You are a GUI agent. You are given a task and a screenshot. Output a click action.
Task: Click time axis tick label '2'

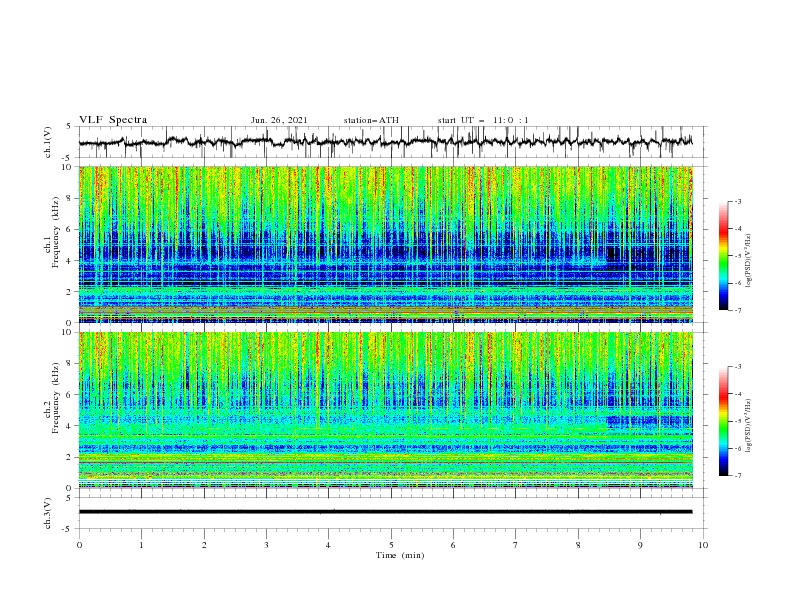tap(204, 545)
